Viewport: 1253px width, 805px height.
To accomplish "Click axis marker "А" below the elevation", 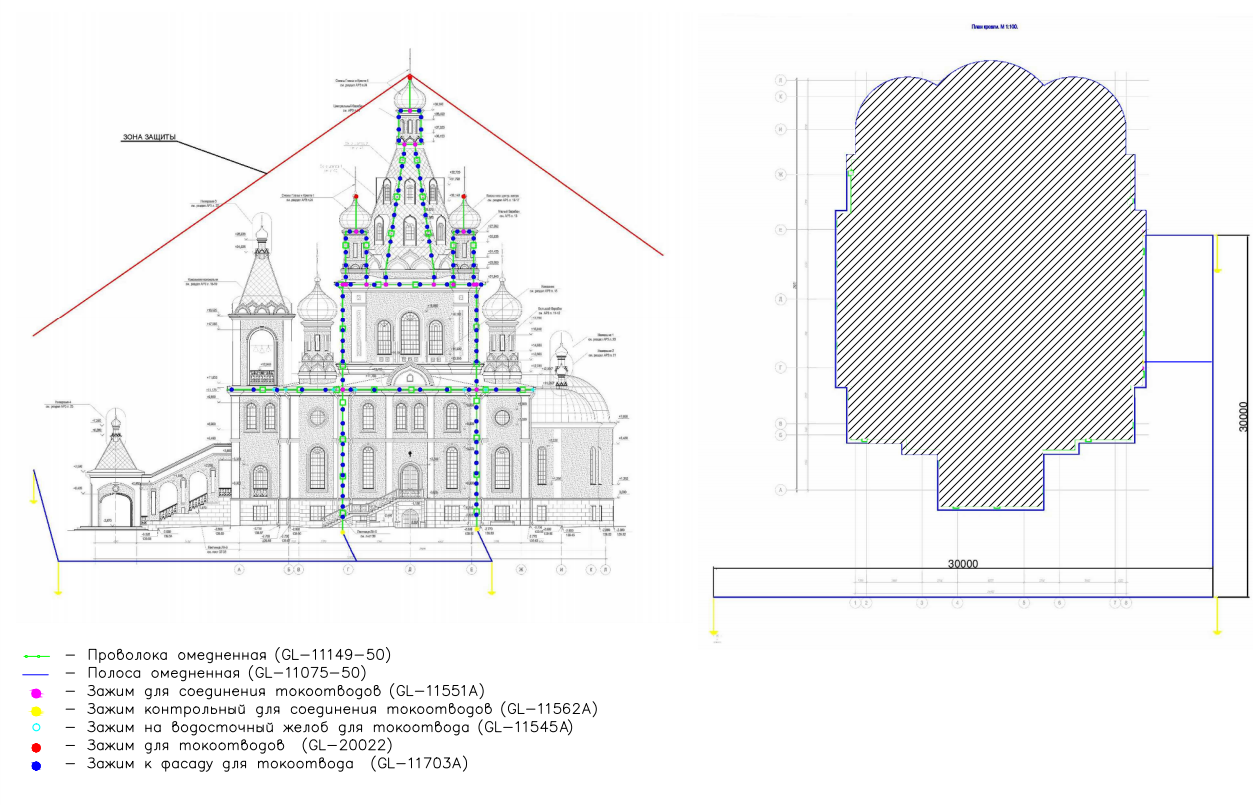I will [x=239, y=570].
